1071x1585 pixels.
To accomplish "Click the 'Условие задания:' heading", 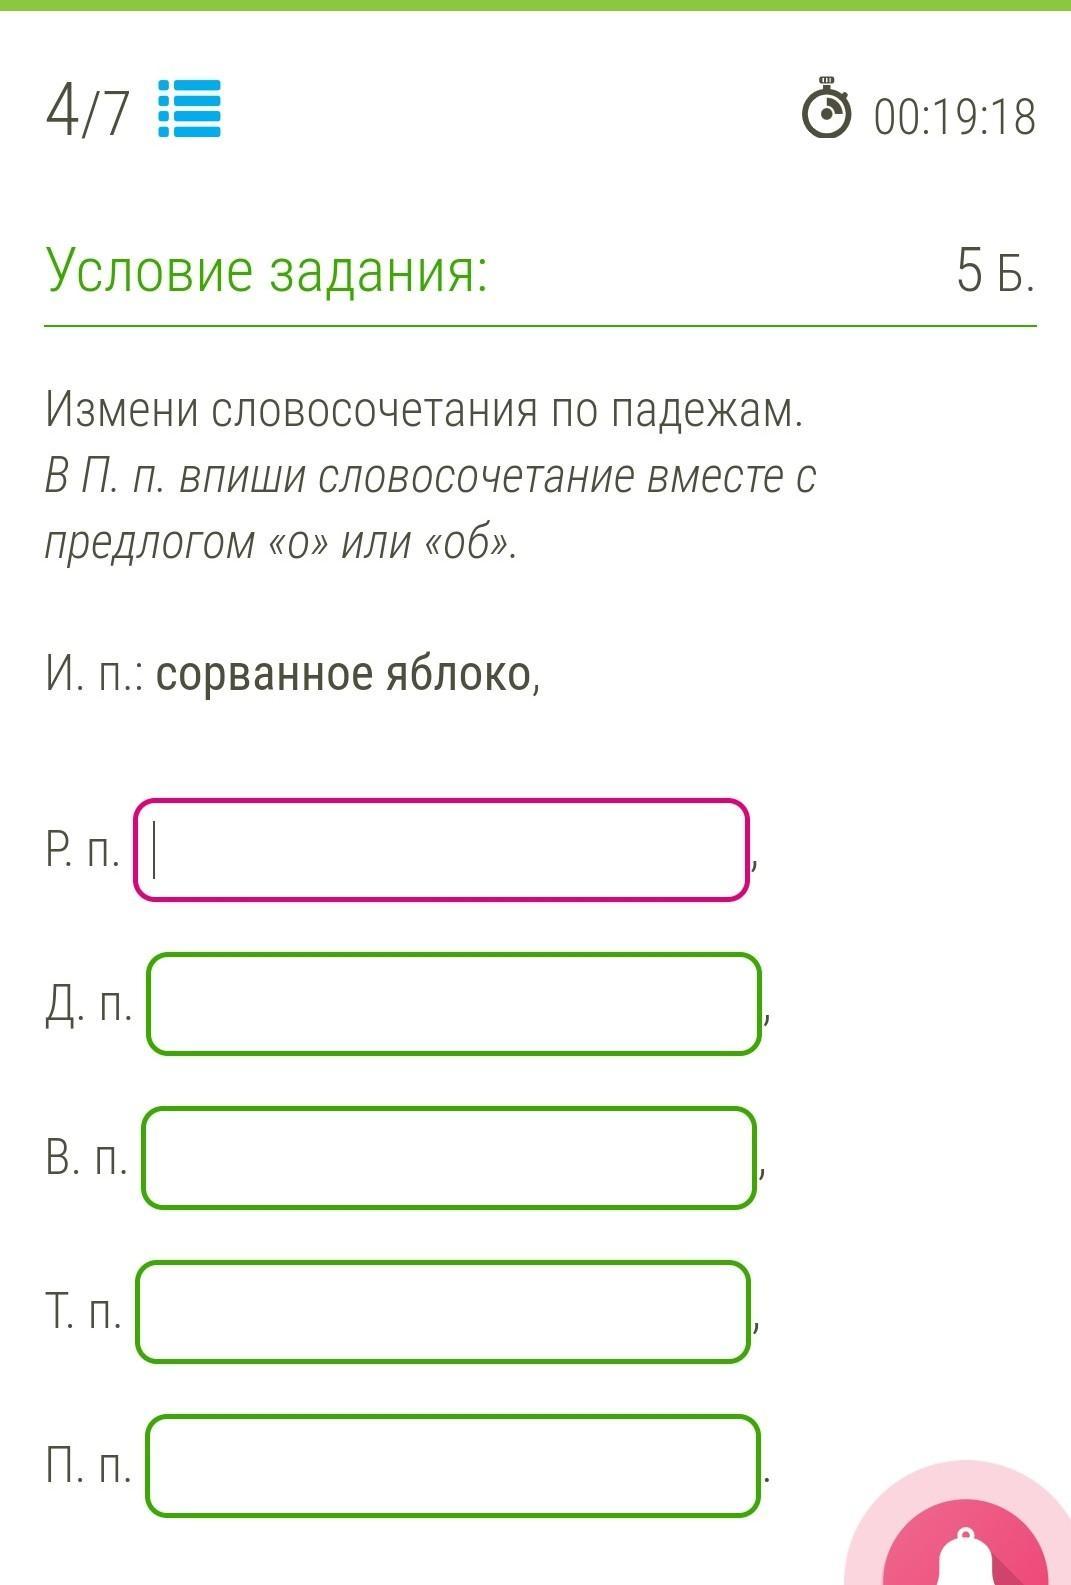I will coord(267,270).
